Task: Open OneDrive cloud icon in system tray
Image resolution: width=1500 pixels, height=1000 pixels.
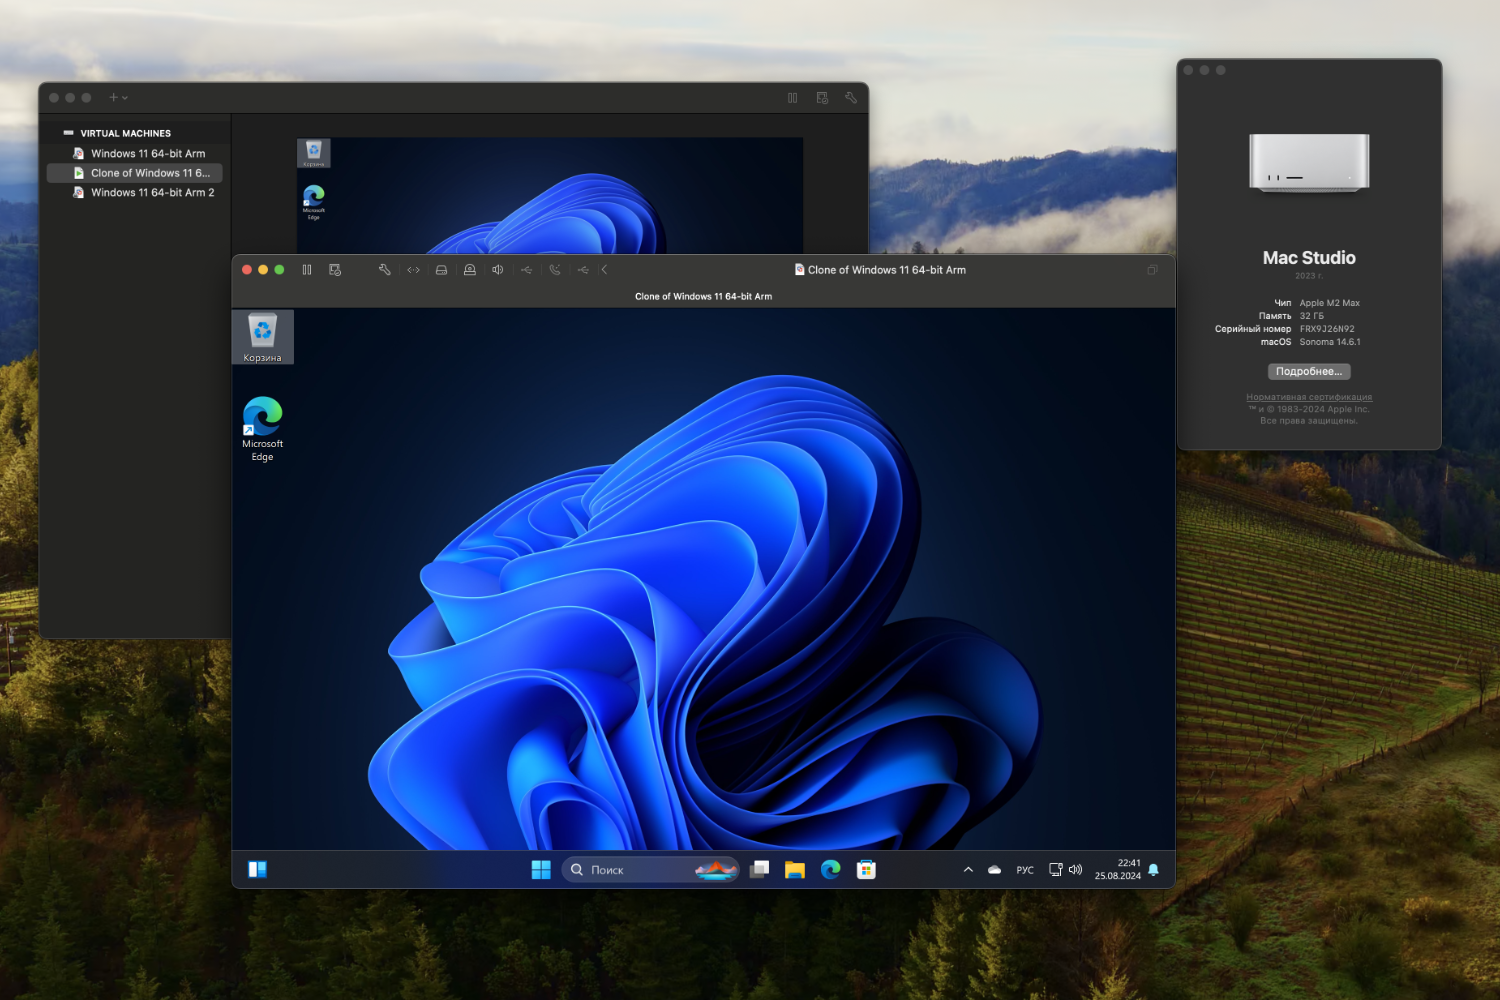Action: 994,869
